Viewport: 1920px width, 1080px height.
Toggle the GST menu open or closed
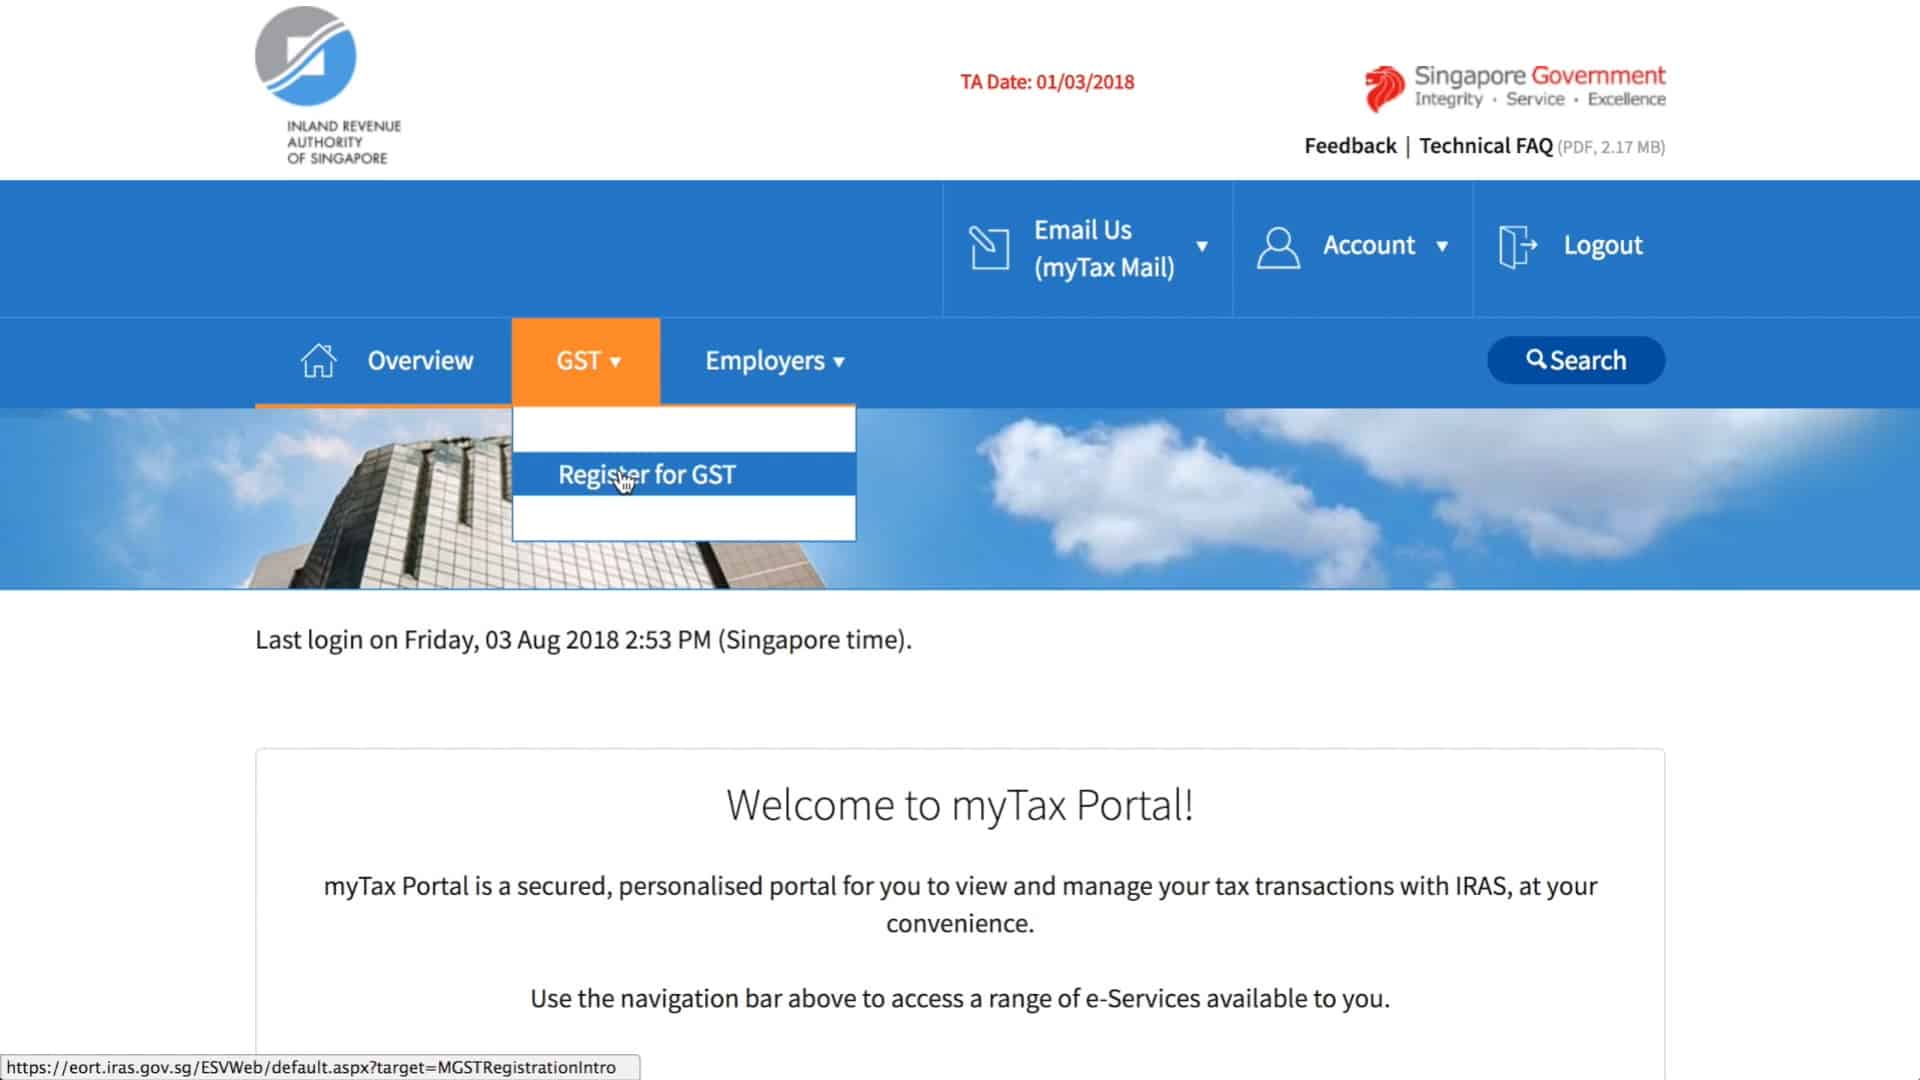pos(584,360)
